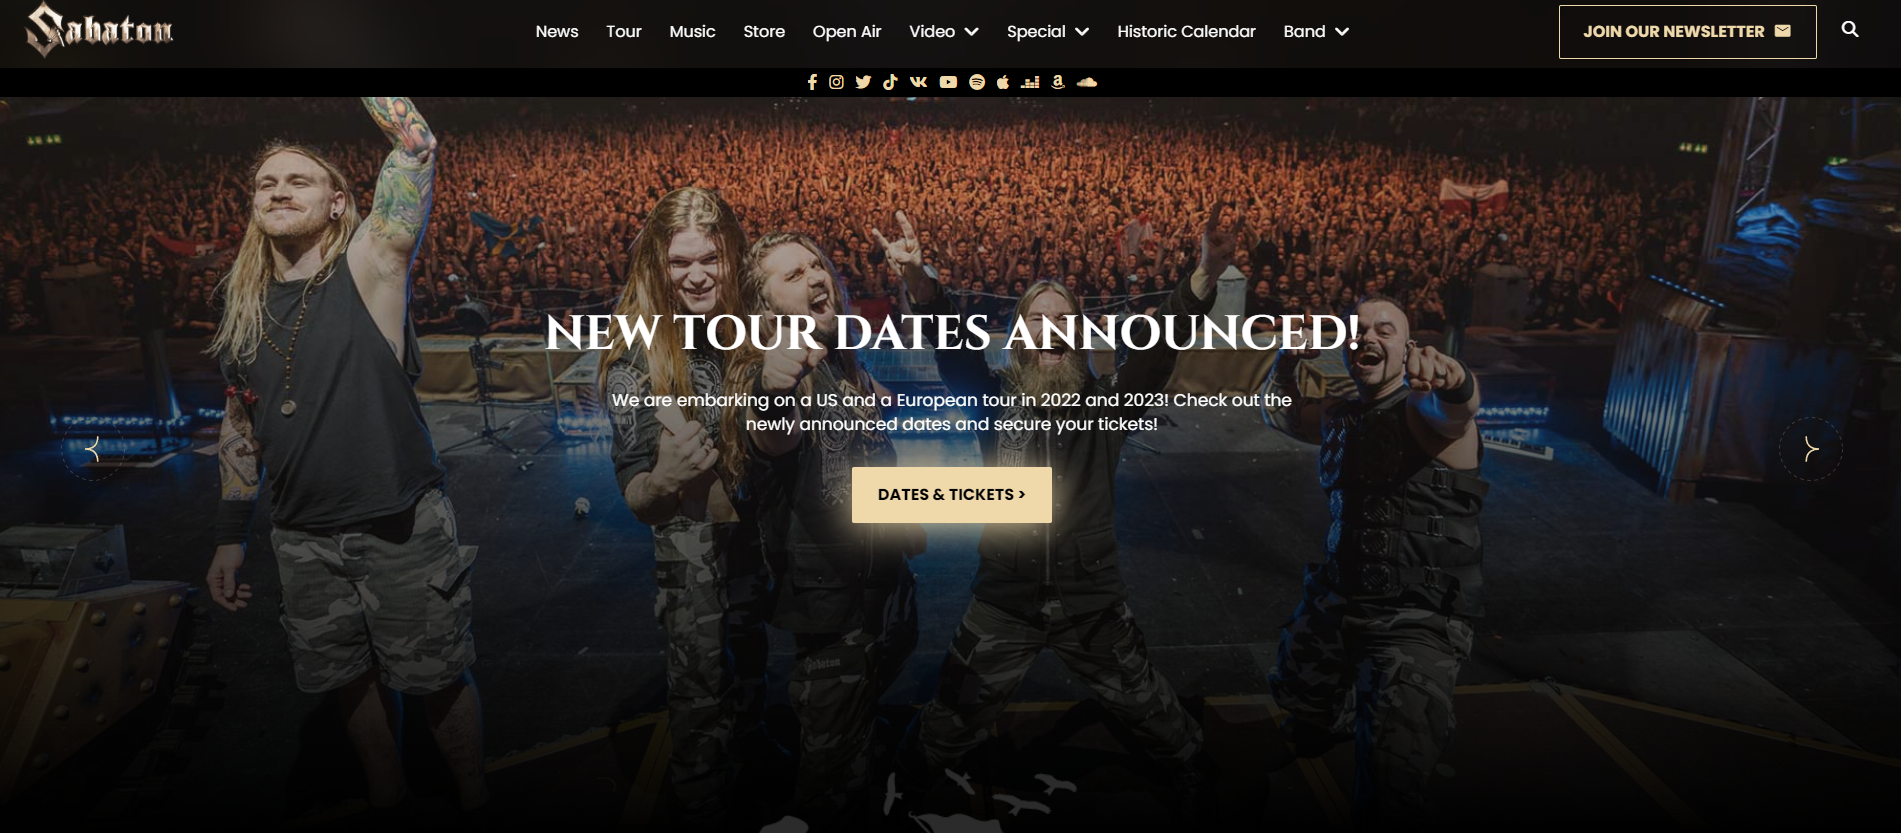This screenshot has height=833, width=1901.
Task: Open the SoundCloud cloud icon
Action: (1087, 82)
